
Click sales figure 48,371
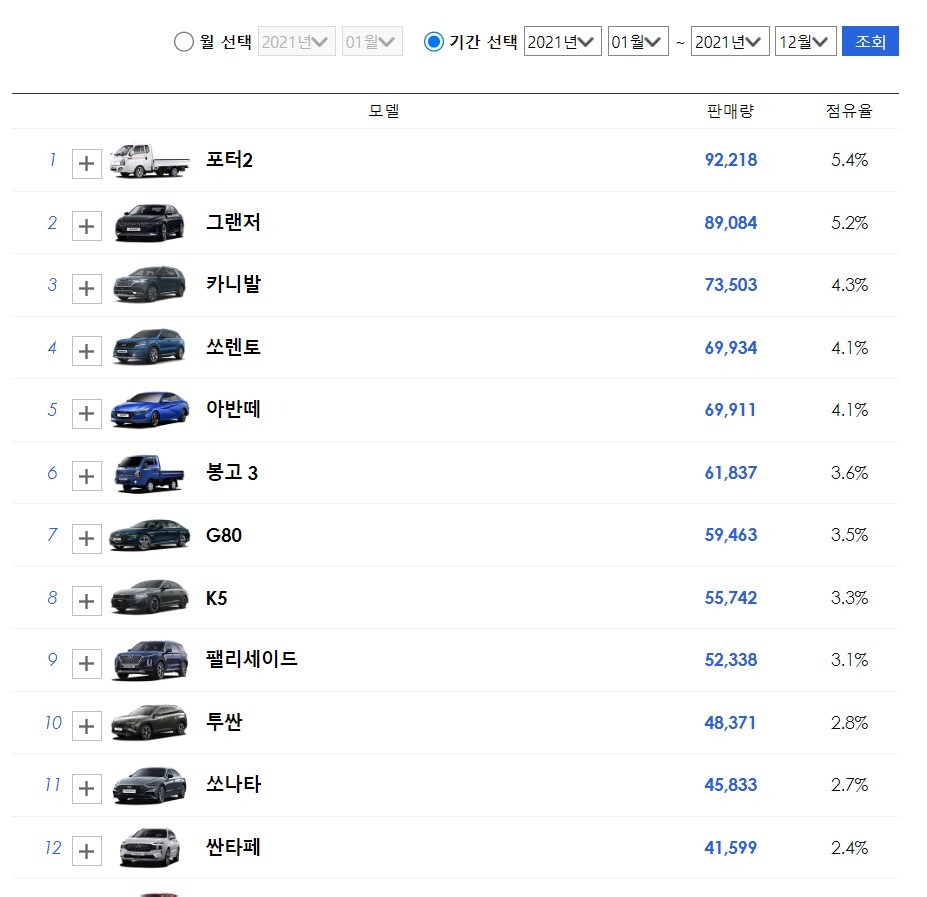click(x=731, y=723)
